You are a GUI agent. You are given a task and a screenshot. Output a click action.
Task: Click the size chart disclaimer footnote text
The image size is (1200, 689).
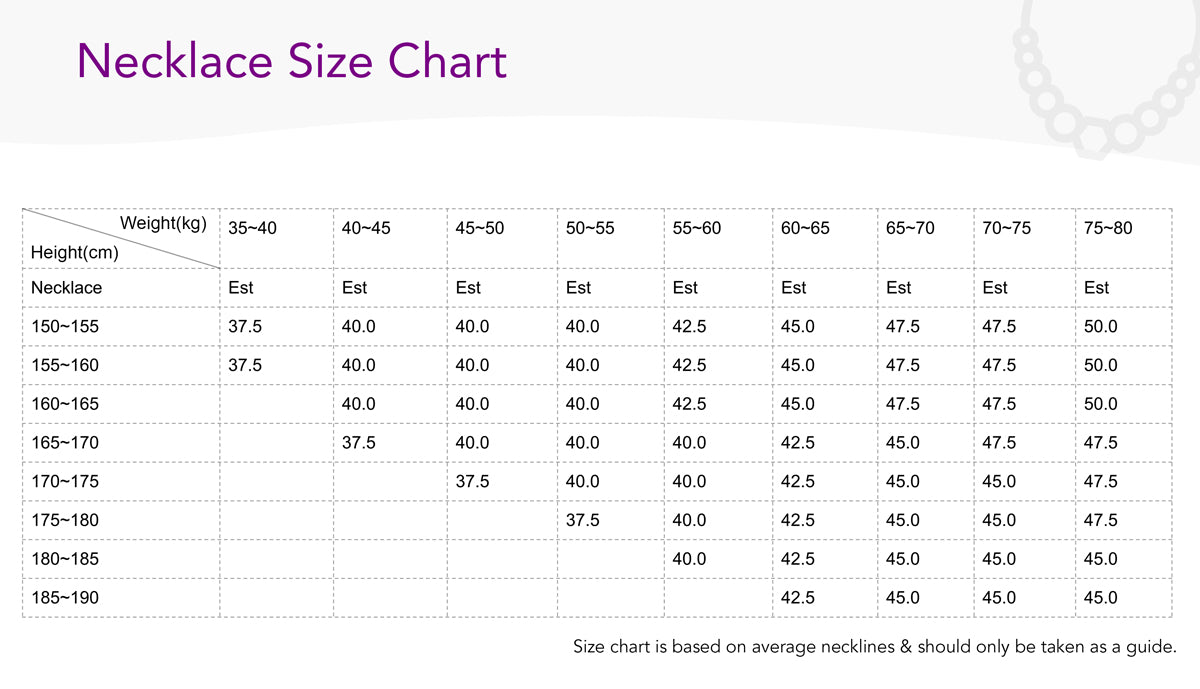coord(874,646)
